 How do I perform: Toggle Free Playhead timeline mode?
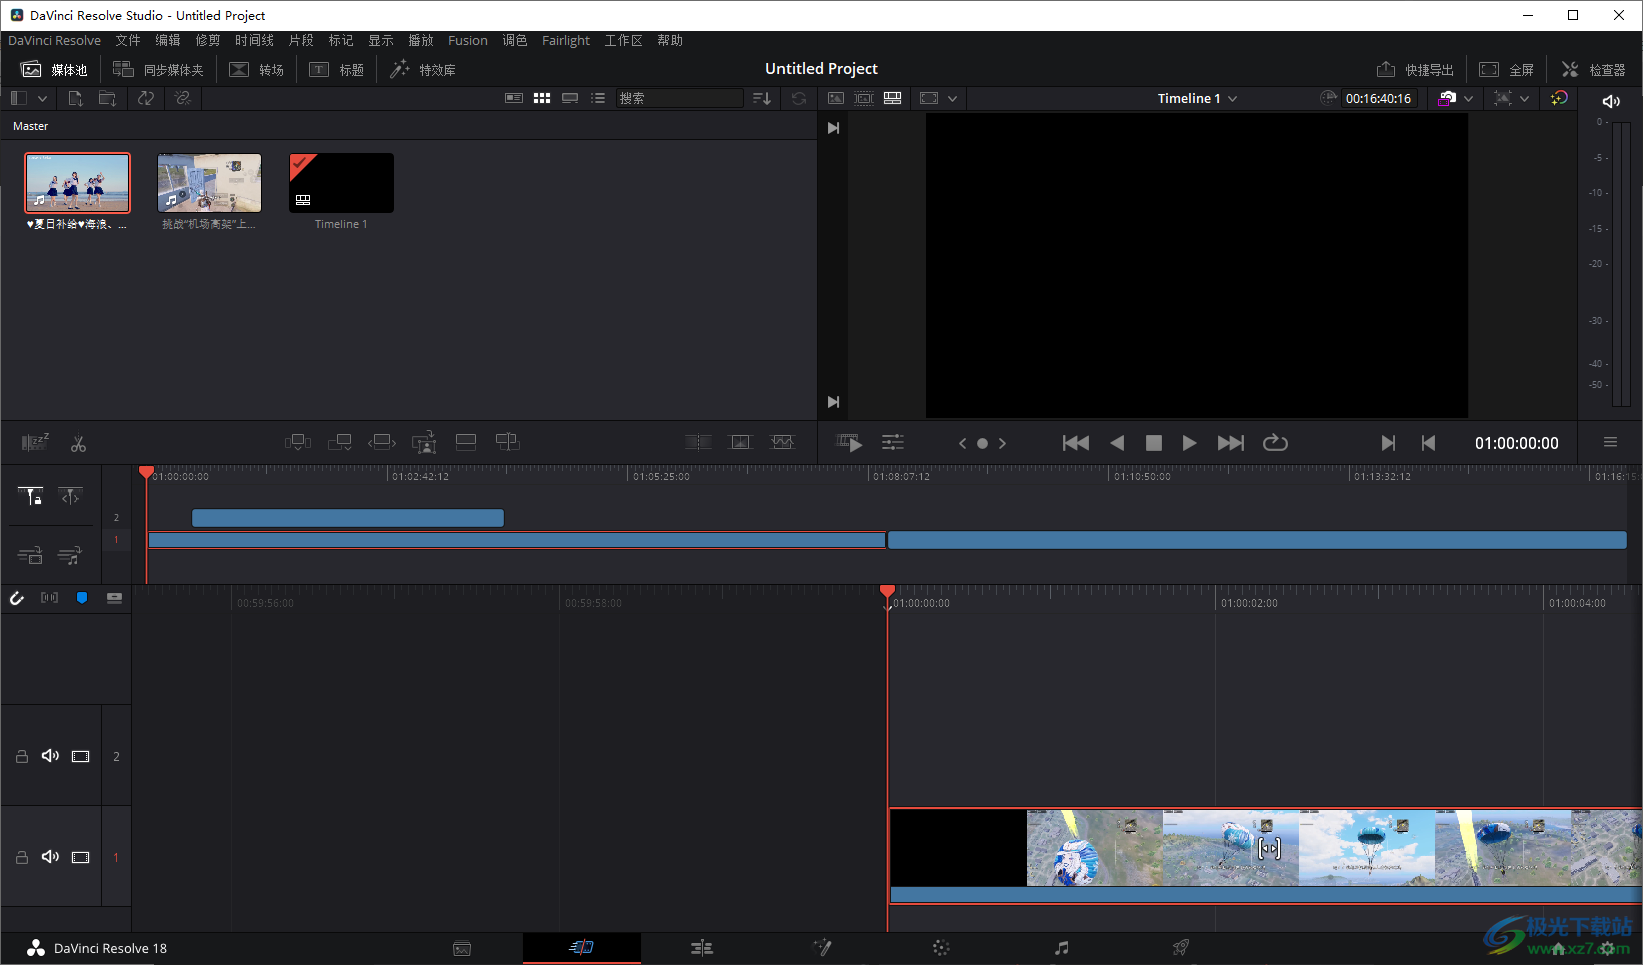click(70, 496)
